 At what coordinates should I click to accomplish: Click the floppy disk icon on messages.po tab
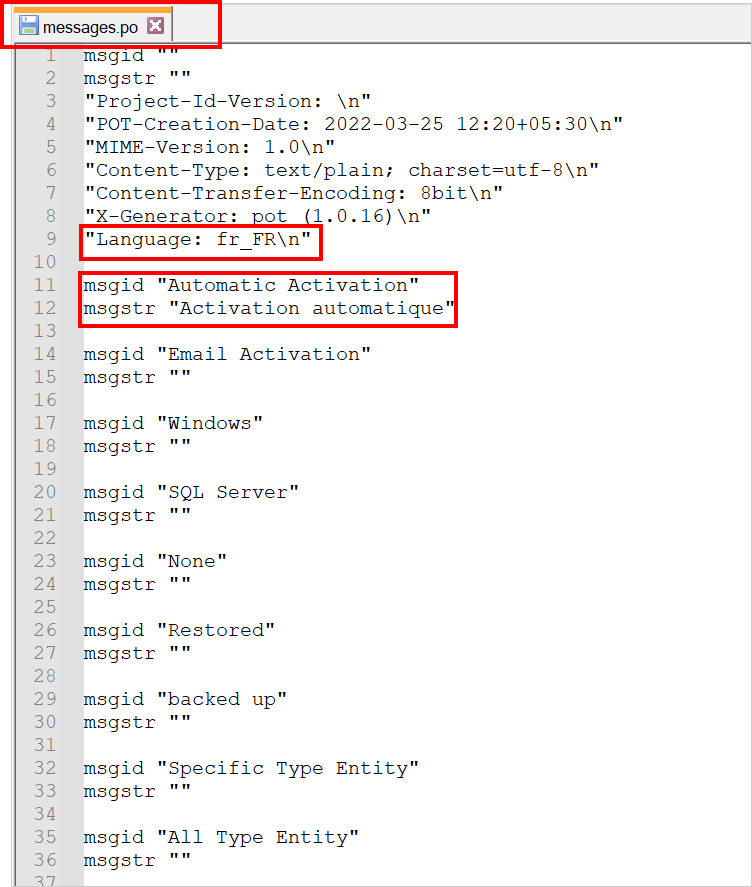[29, 26]
